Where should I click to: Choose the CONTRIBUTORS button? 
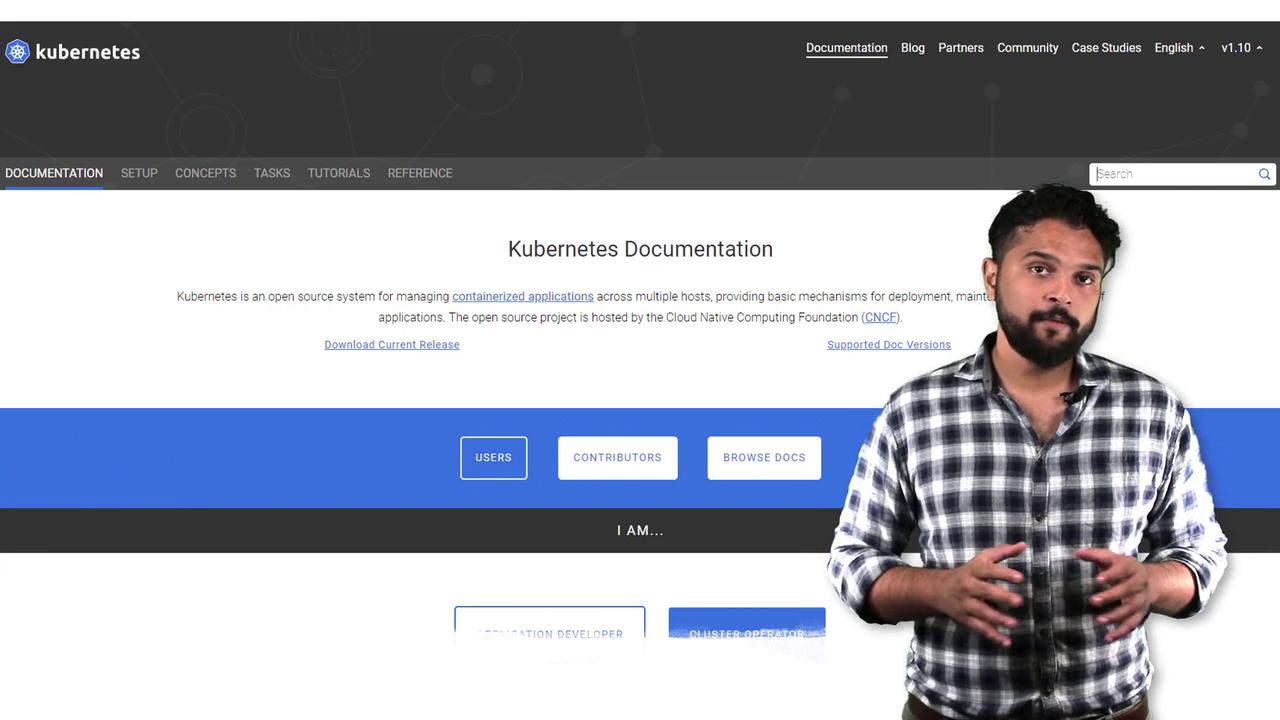click(617, 458)
